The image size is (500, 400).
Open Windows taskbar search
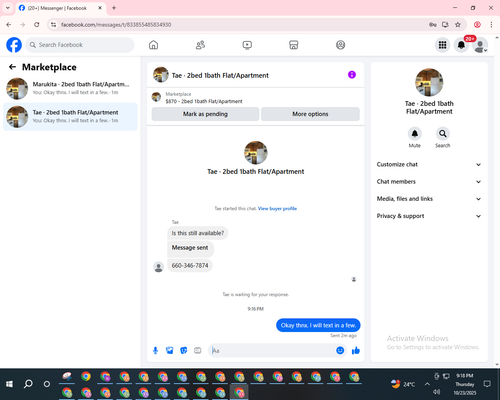28,384
